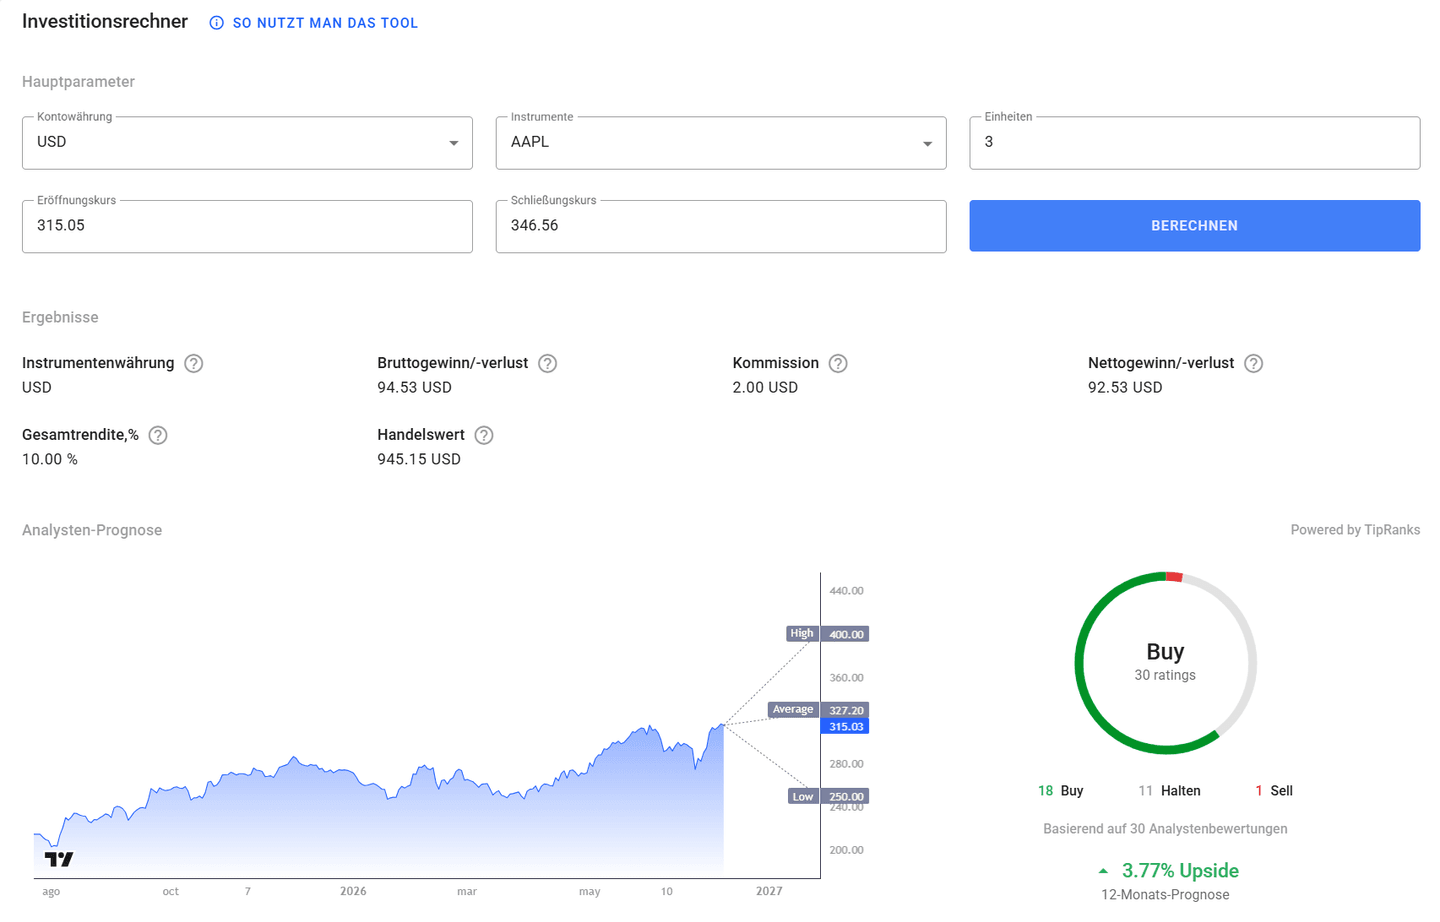Click the '11 Halten' rating count
The height and width of the screenshot is (922, 1440).
coord(1169,791)
